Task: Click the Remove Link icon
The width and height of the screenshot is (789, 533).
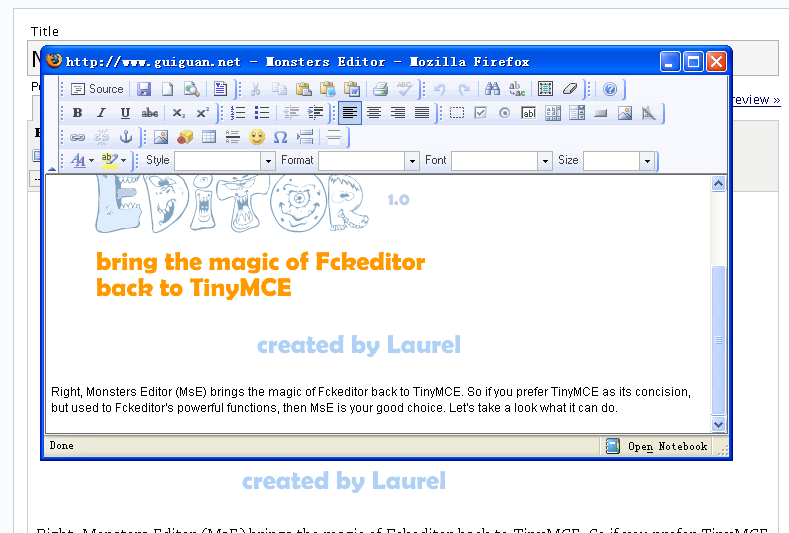Action: 101,137
